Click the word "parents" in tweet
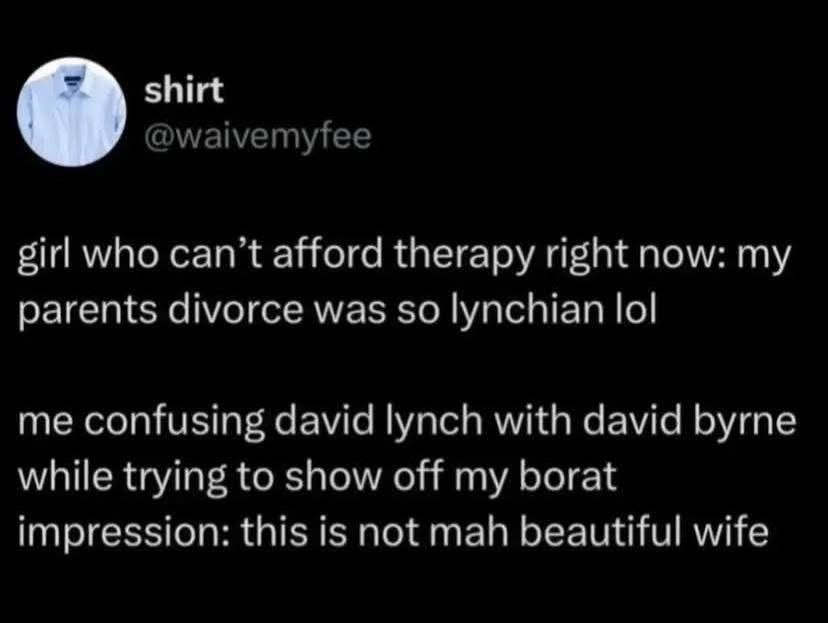Viewport: 828px width, 623px height. click(87, 312)
